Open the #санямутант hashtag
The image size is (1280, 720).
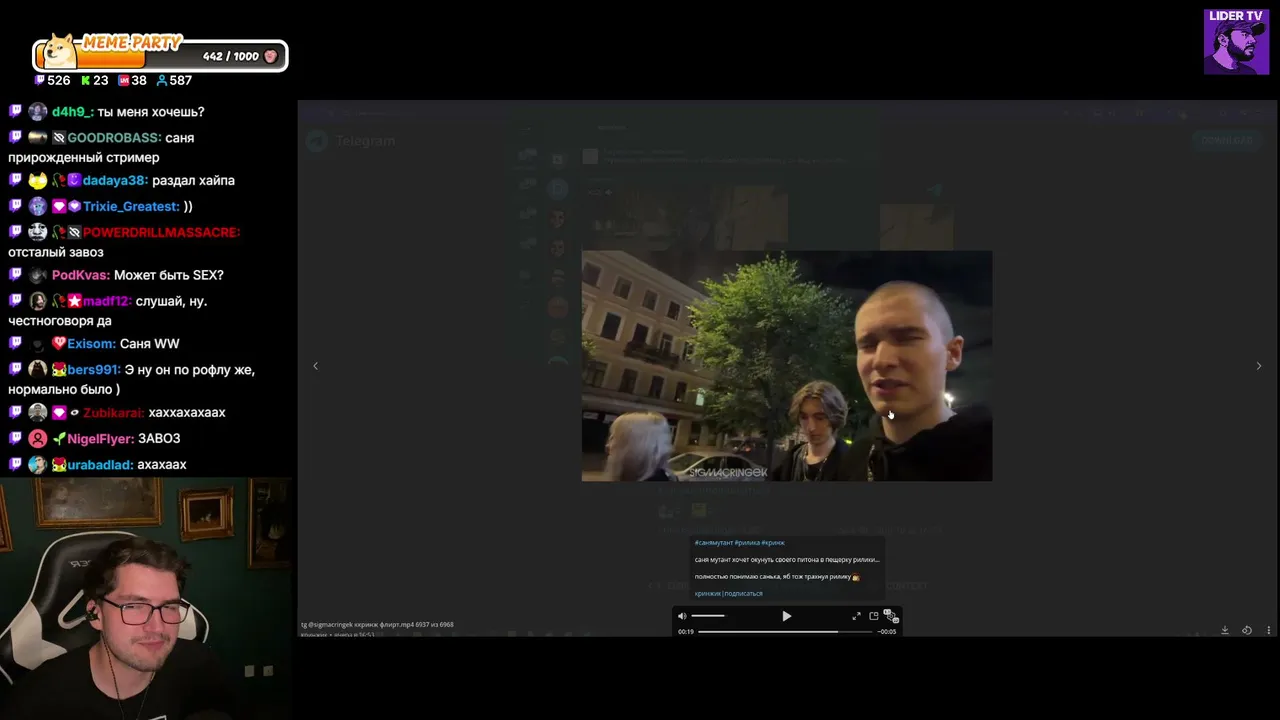[x=713, y=543]
